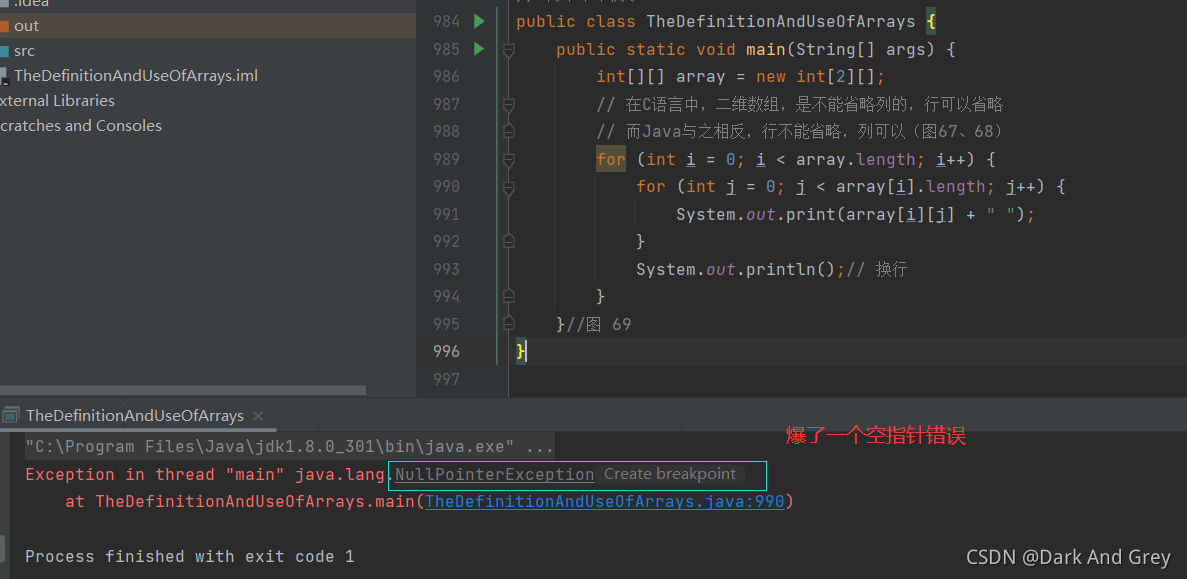Click the .iml file icon
This screenshot has width=1187, height=579.
click(5, 76)
